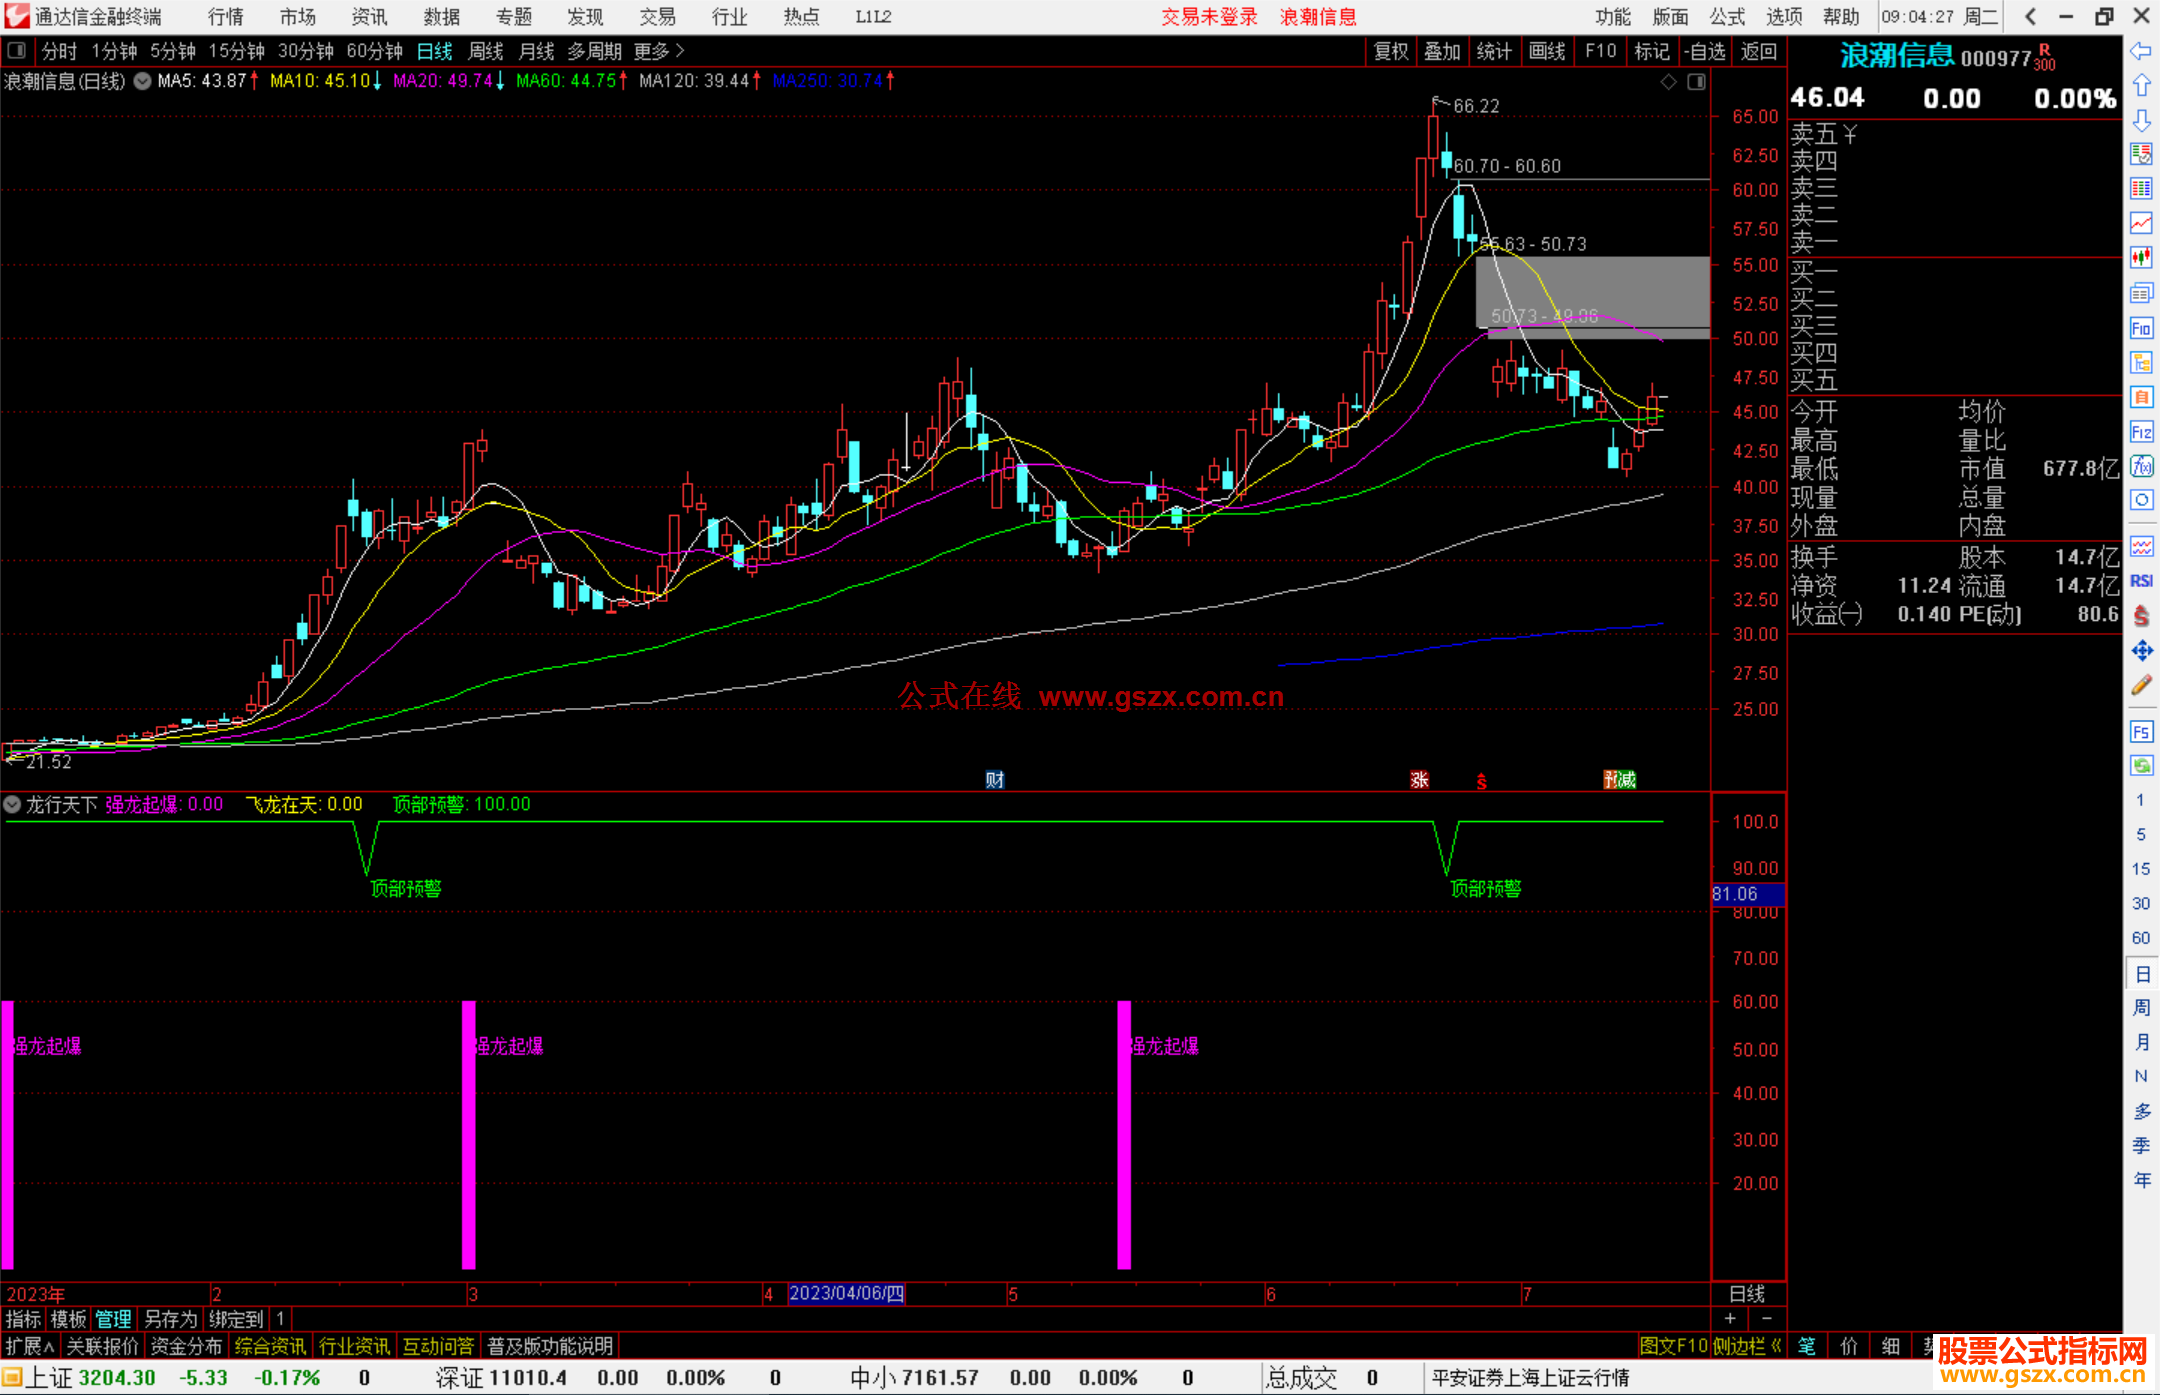Image resolution: width=2160 pixels, height=1395 pixels.
Task: Toggle the MA indicator circle next to 浪潮信息(日线)
Action: click(143, 81)
